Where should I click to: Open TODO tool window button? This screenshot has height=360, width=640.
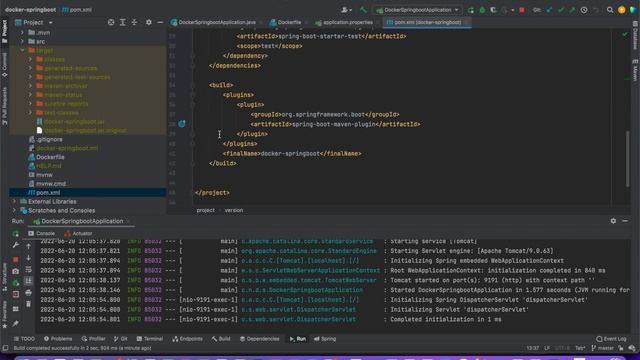[x=24, y=339]
